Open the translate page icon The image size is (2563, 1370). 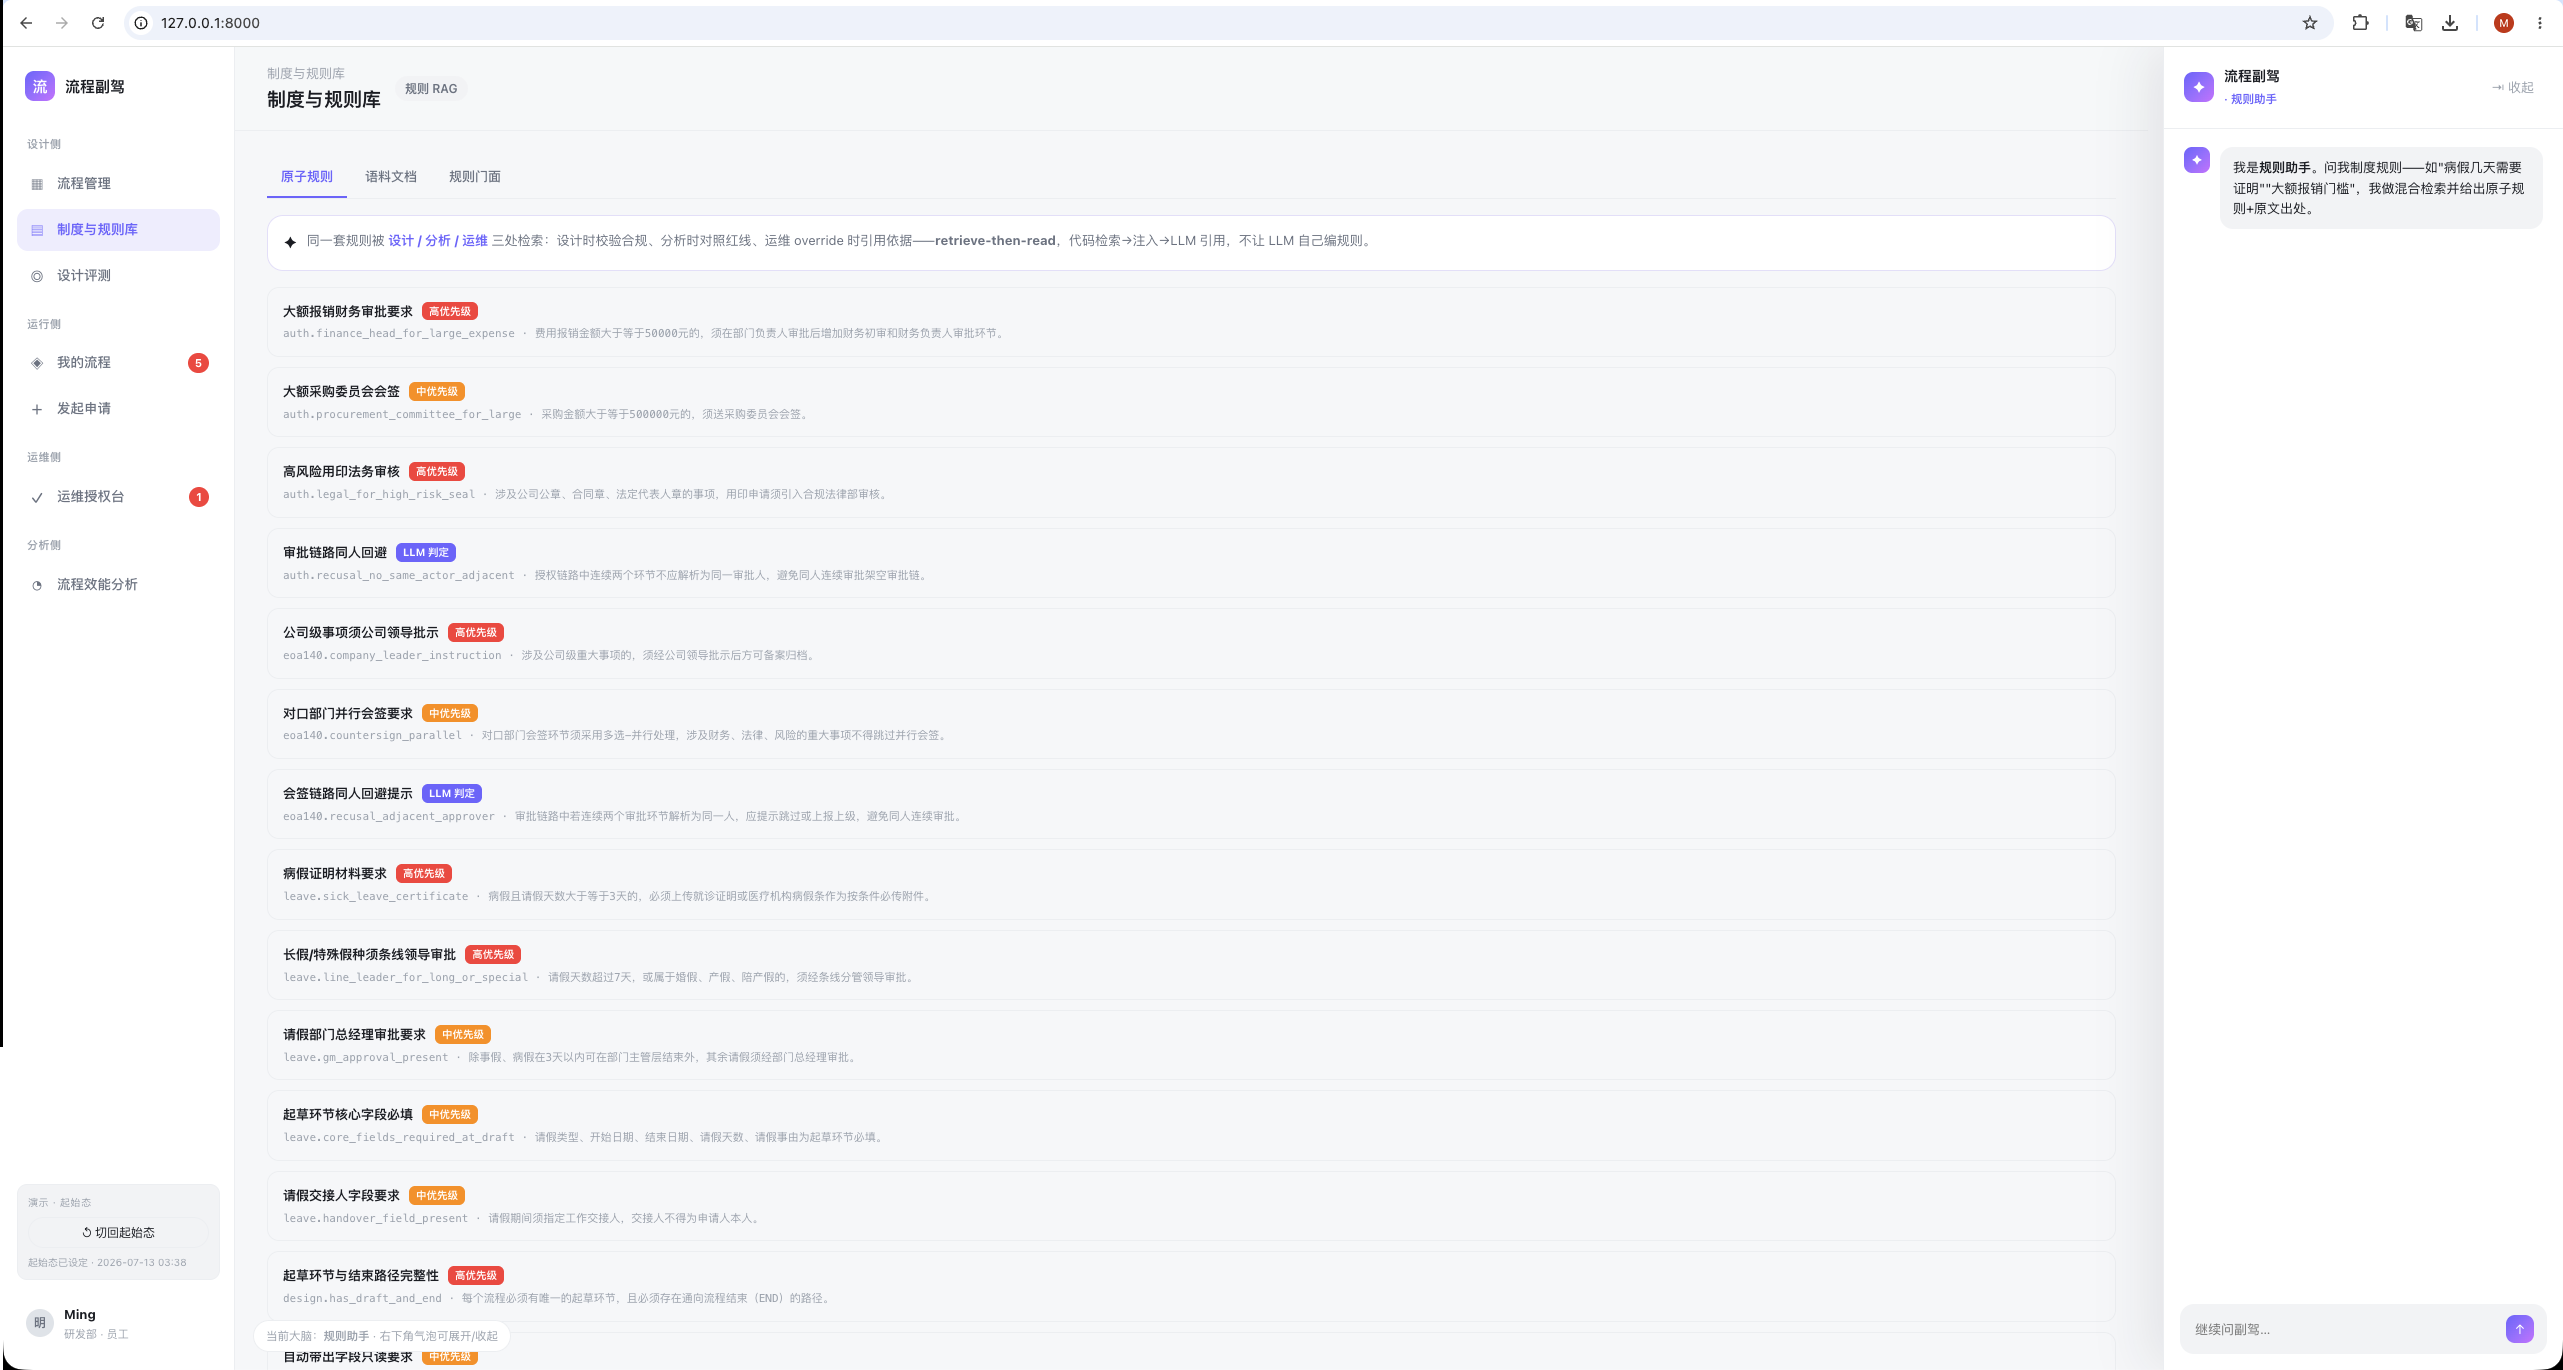pyautogui.click(x=2413, y=23)
